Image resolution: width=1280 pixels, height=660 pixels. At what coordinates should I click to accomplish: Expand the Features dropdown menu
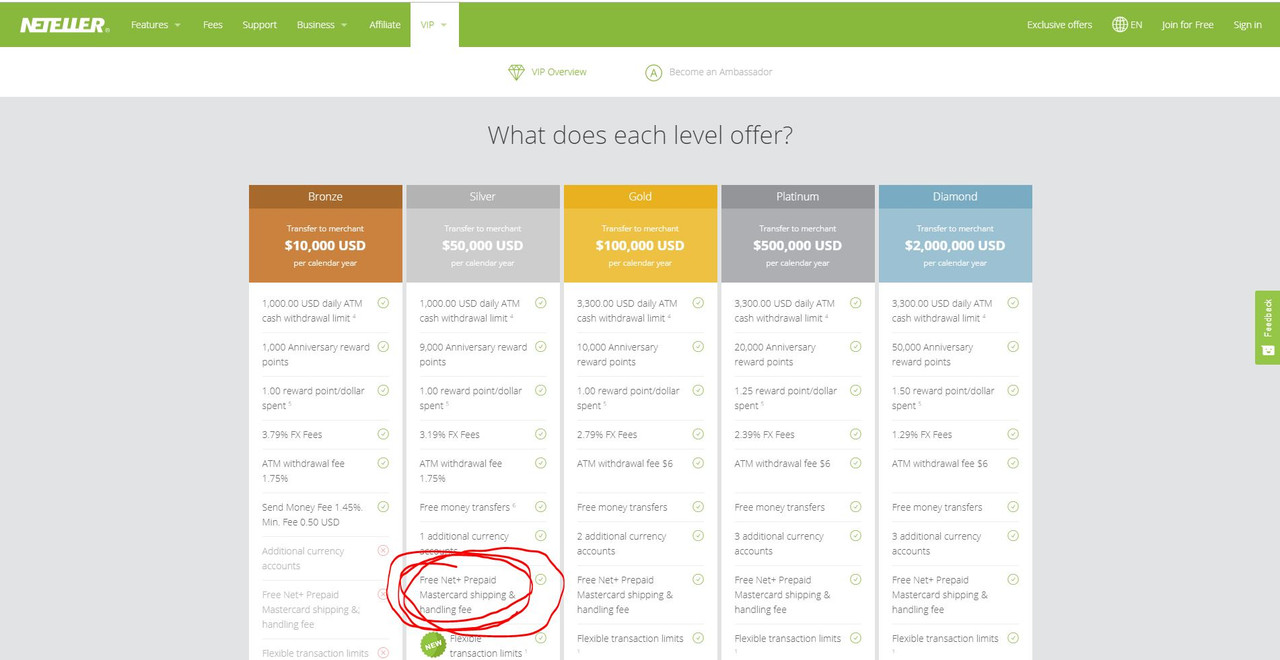155,25
